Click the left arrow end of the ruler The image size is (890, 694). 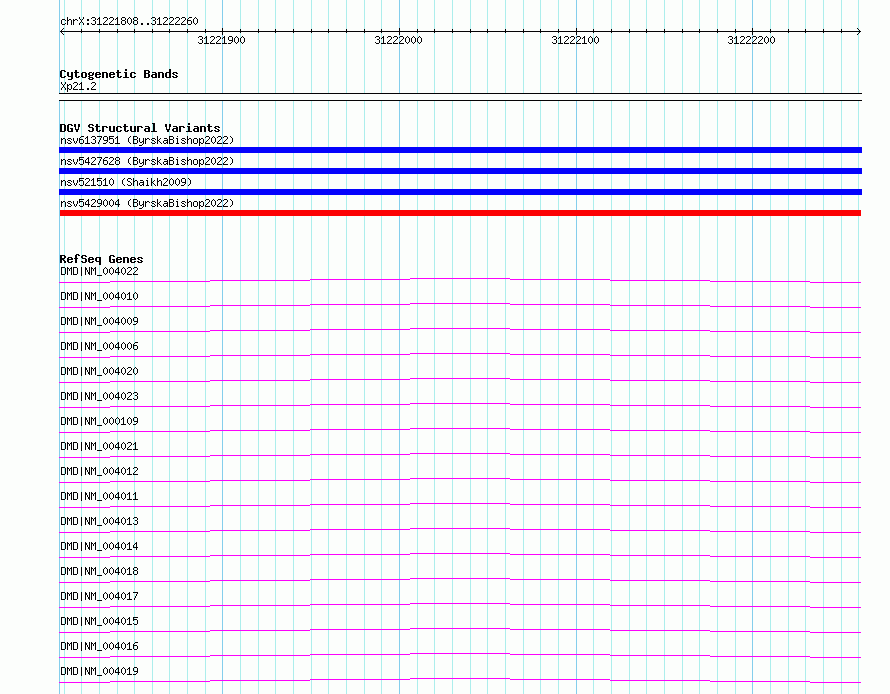pos(62,31)
